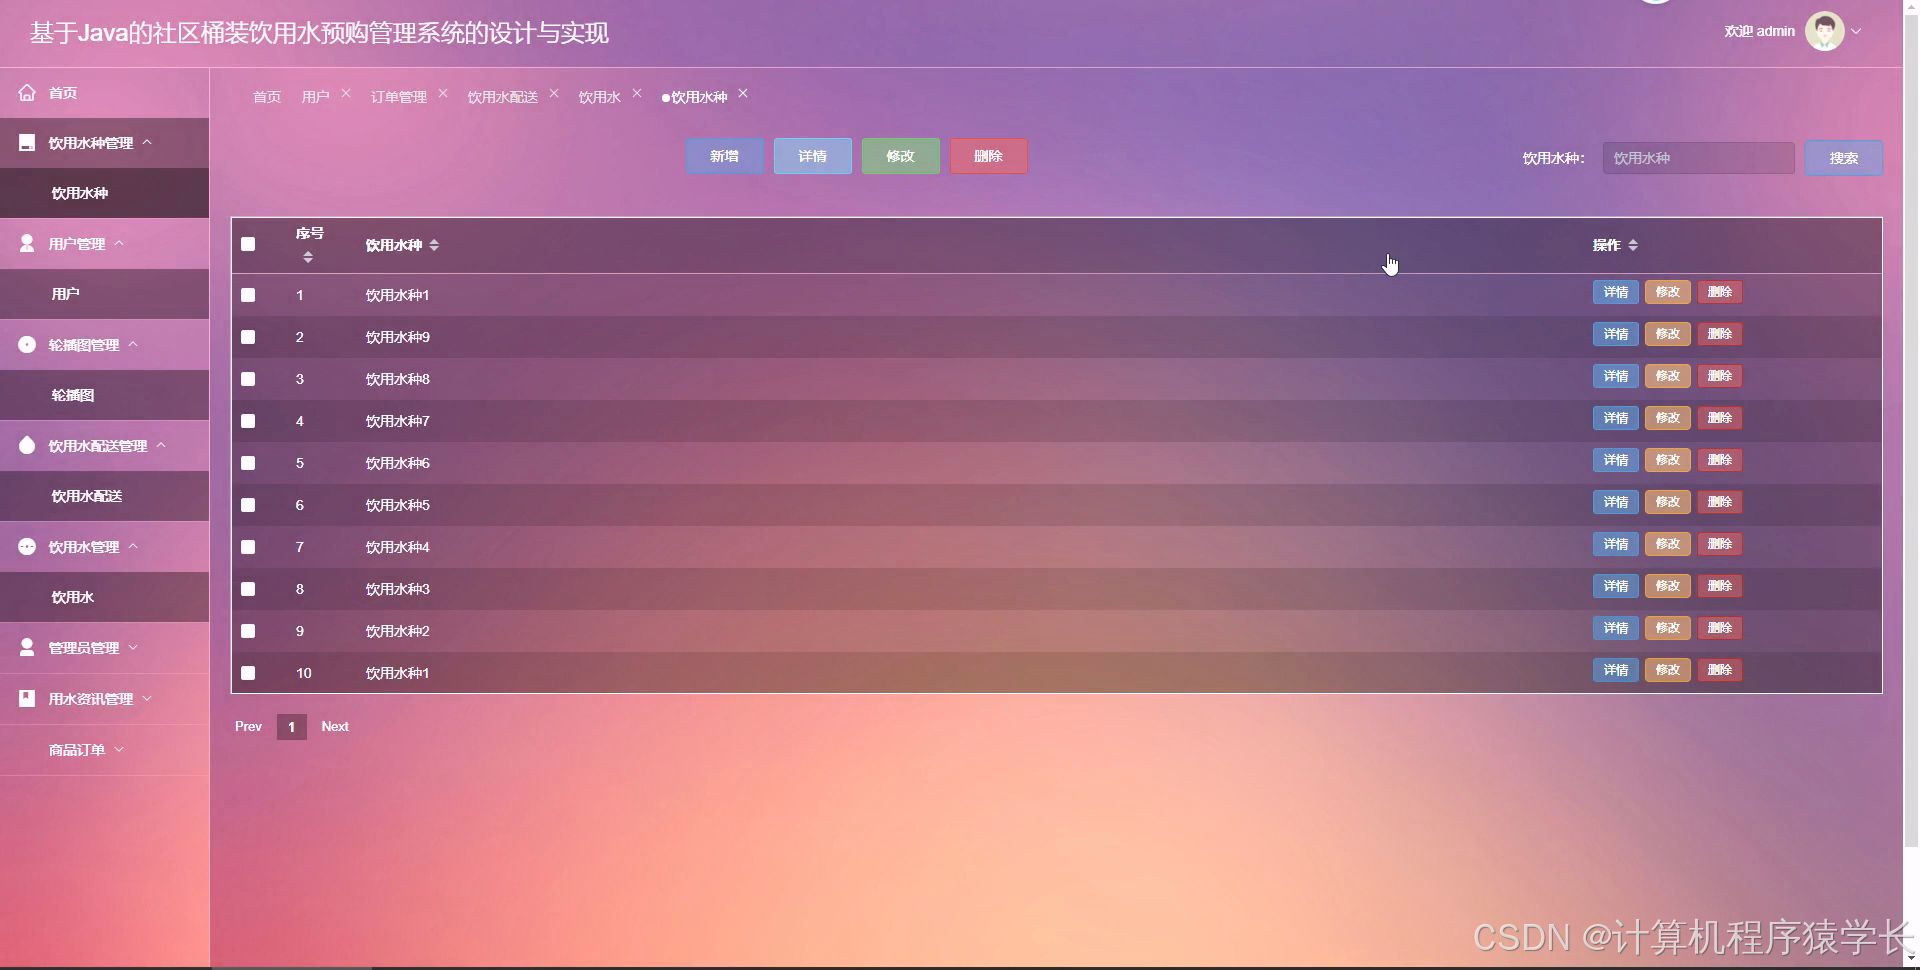Click the 饮用水种7 table cell
This screenshot has height=970, width=1920.
398,421
